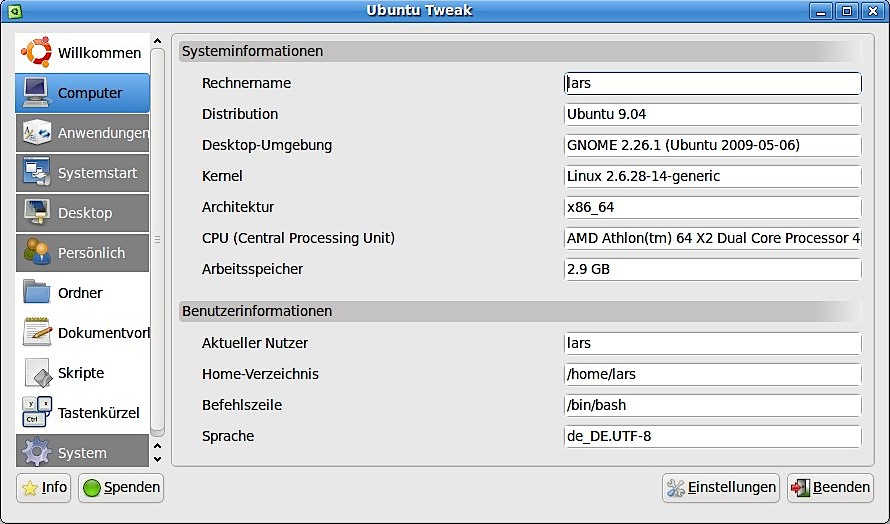Click the CPU (Central Processing Unit) label
890x524 pixels.
pyautogui.click(x=298, y=238)
